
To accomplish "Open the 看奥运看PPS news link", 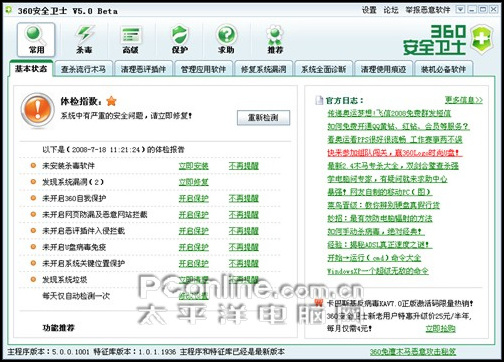I will [x=395, y=139].
